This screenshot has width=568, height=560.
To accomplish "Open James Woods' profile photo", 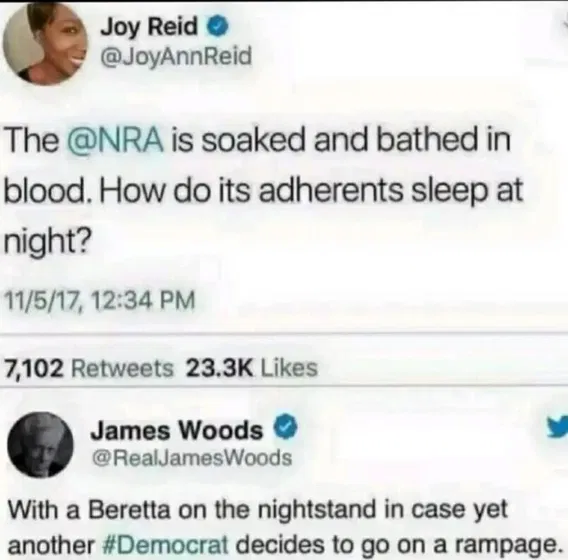I will (40, 445).
